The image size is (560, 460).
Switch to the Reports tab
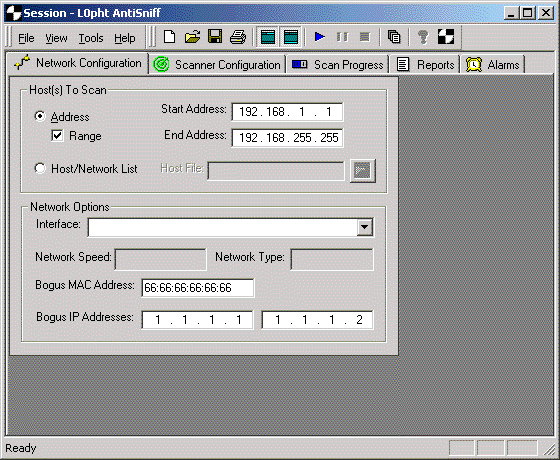tap(425, 65)
